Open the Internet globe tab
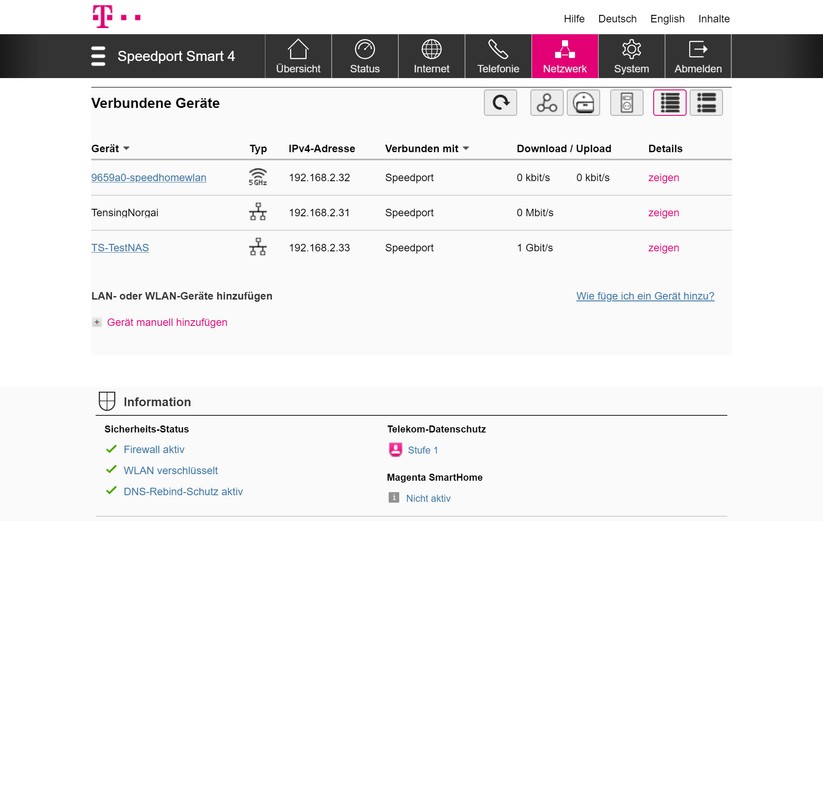Screen dimensions: 823x786 pos(431,56)
